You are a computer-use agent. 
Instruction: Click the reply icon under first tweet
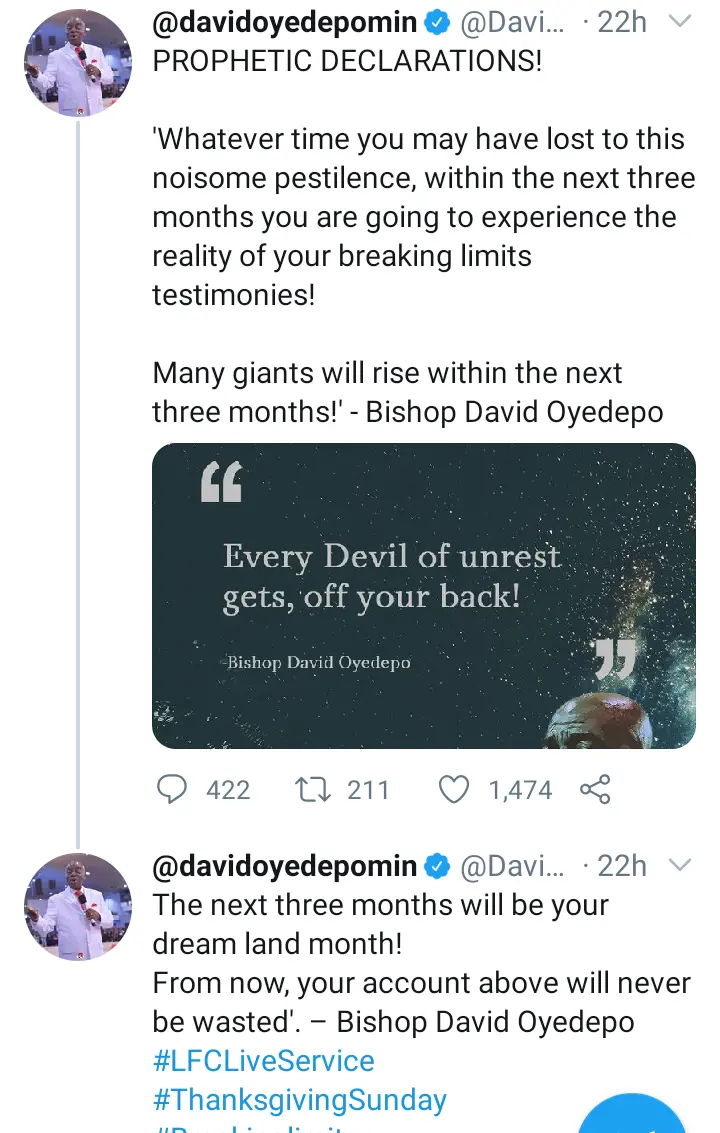click(x=173, y=790)
